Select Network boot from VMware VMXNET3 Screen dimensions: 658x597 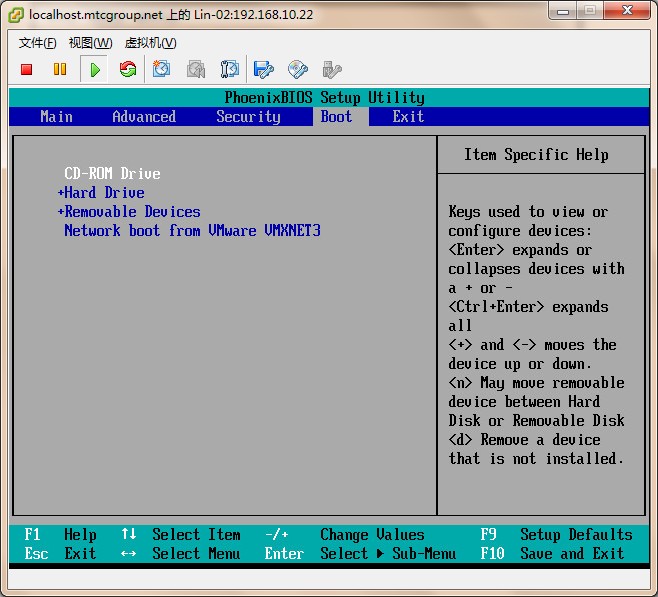tap(192, 230)
